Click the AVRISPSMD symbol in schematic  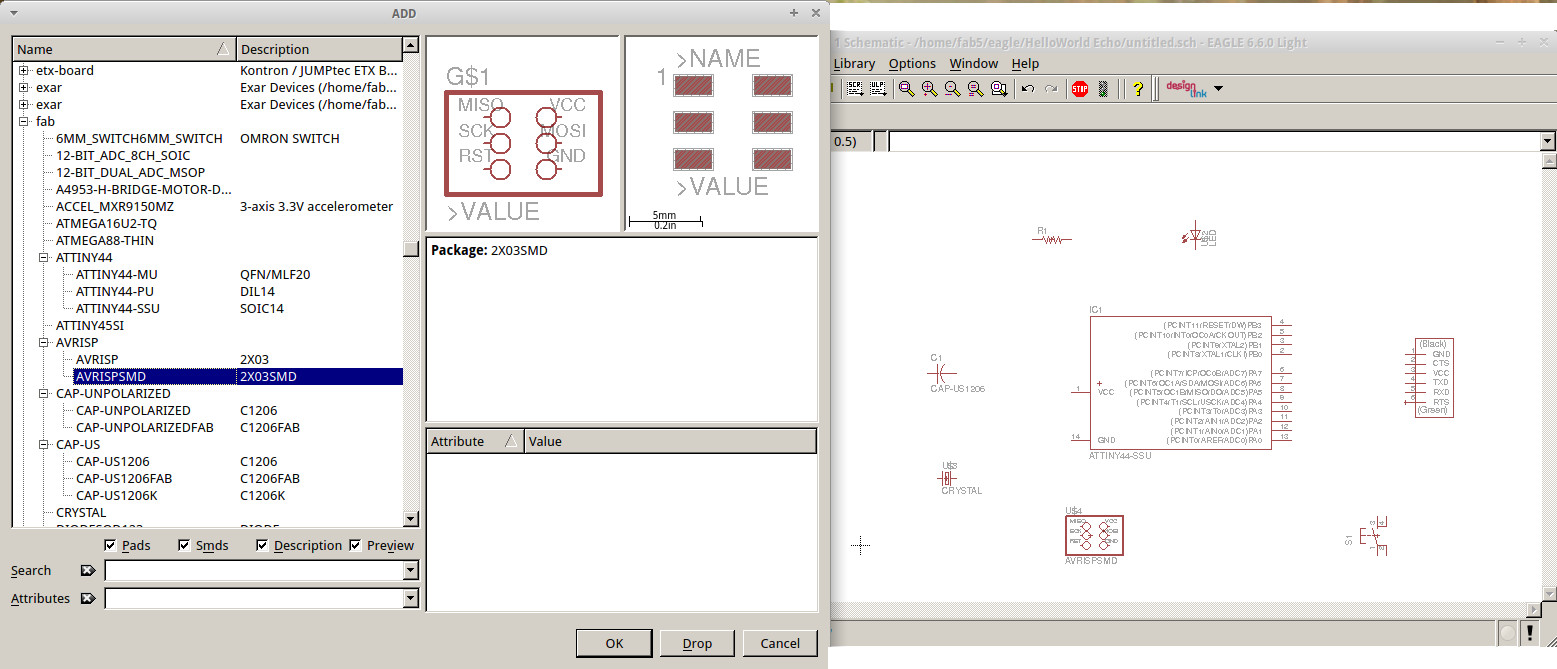[1095, 535]
